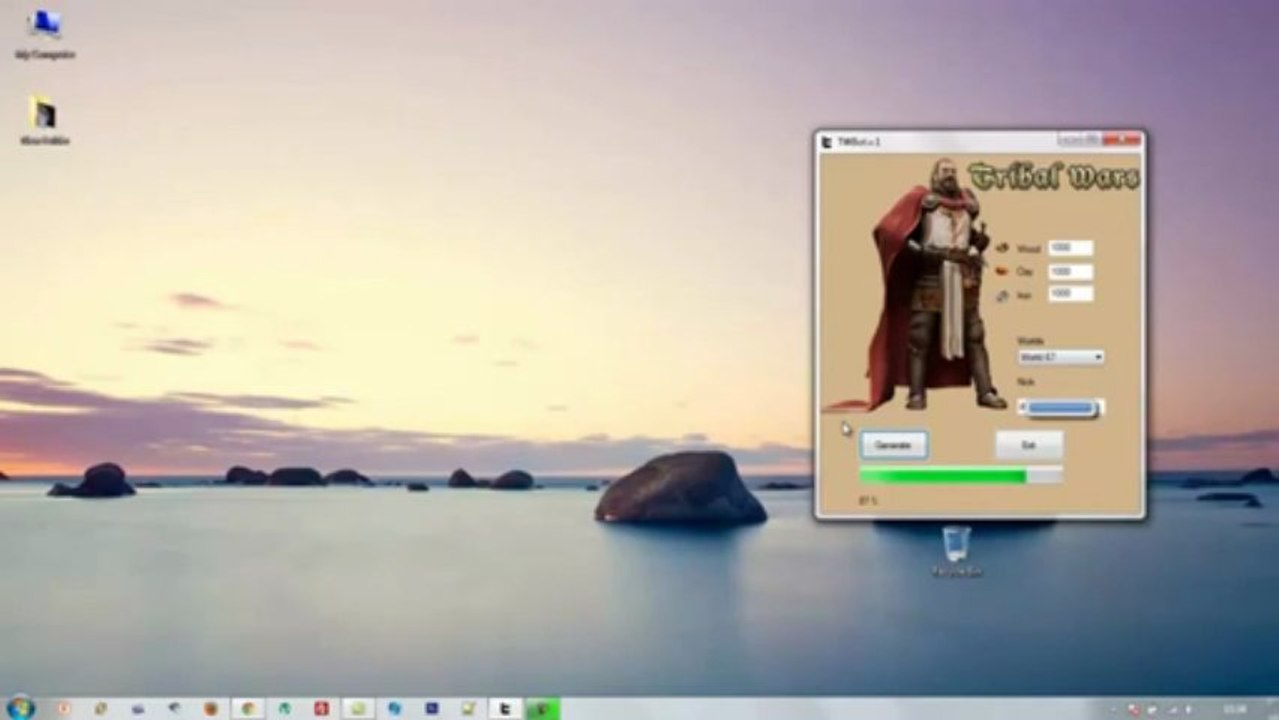1279x720 pixels.
Task: Click the first orange circle taskbar icon
Action: tap(63, 708)
